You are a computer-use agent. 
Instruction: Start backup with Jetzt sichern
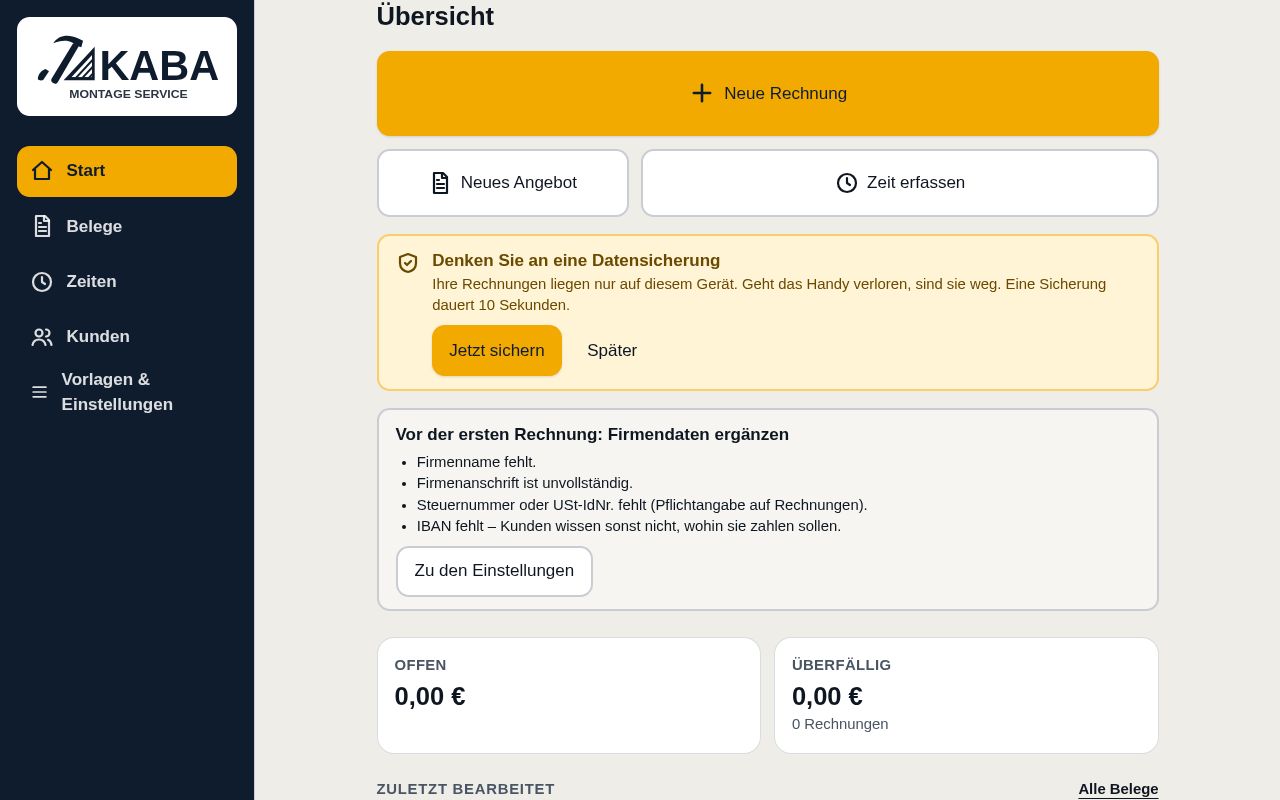497,350
